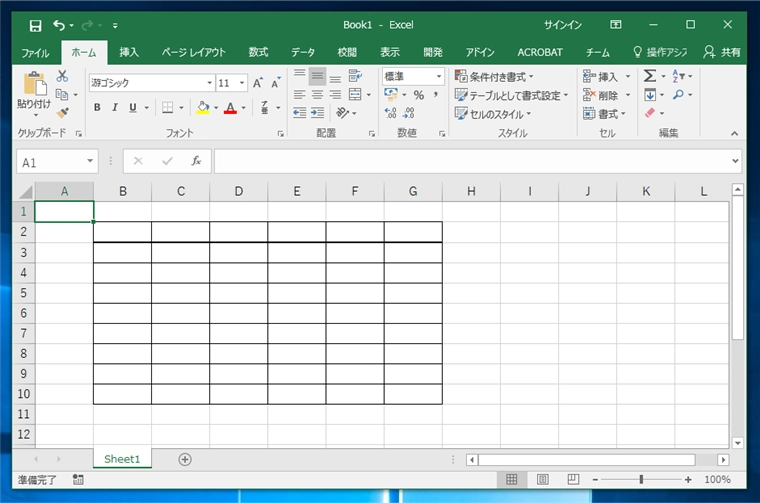Click the Paste clipboard icon
The image size is (760, 503).
(35, 84)
